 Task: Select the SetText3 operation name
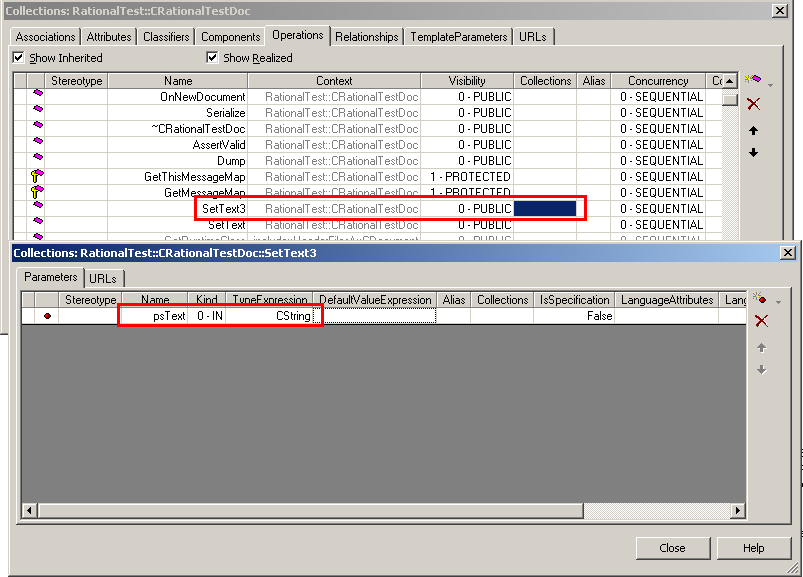(x=224, y=208)
